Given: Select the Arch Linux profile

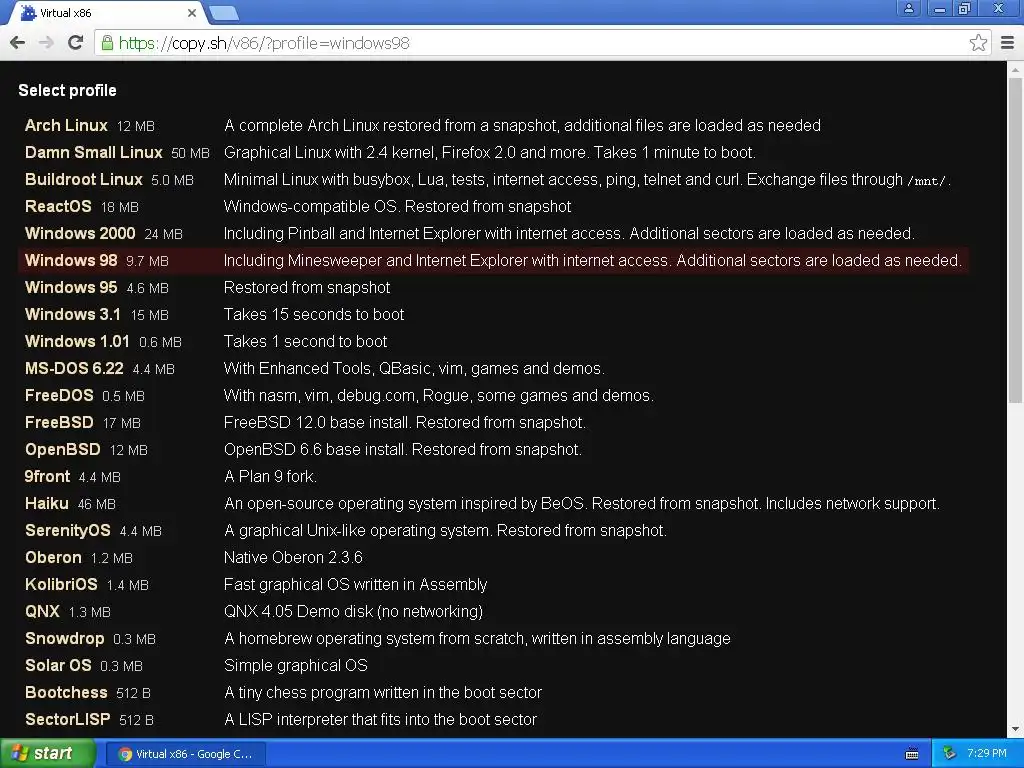Looking at the screenshot, I should click(66, 125).
